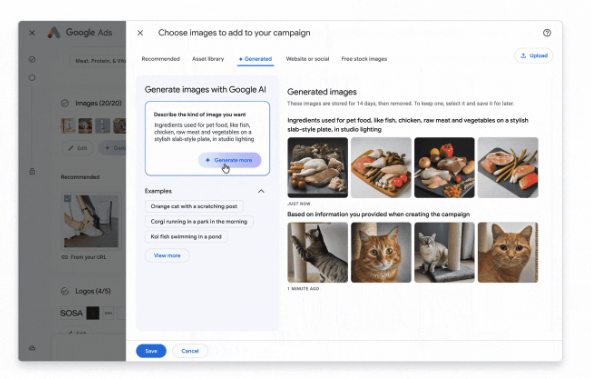The height and width of the screenshot is (379, 591).
Task: Click the Logos (4/5) checkmark icon
Action: tap(65, 291)
